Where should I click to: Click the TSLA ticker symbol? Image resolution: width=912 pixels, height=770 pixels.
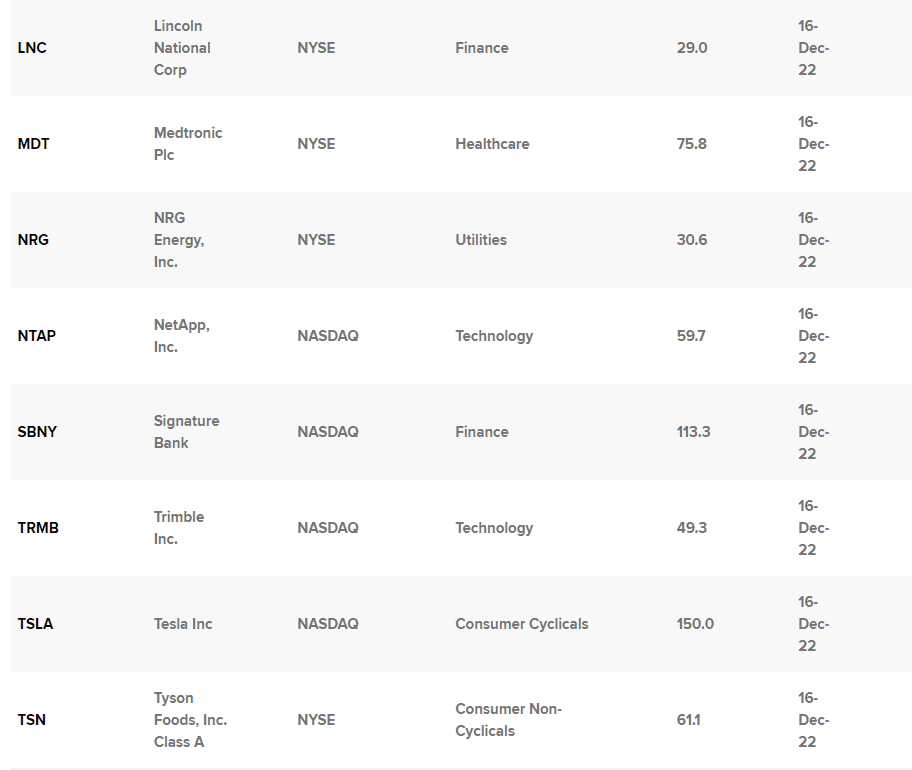pos(35,624)
